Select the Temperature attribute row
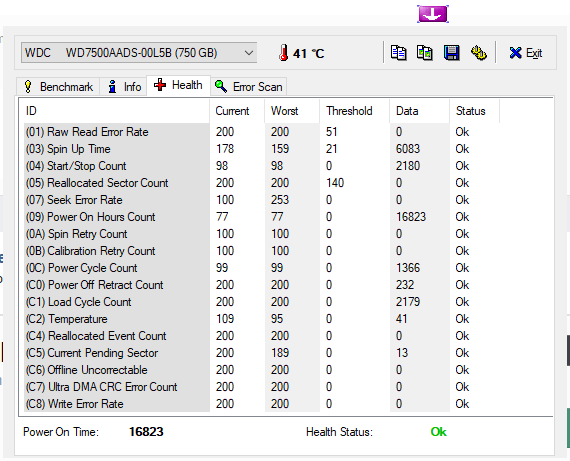This screenshot has height=461, width=570. tap(287, 319)
